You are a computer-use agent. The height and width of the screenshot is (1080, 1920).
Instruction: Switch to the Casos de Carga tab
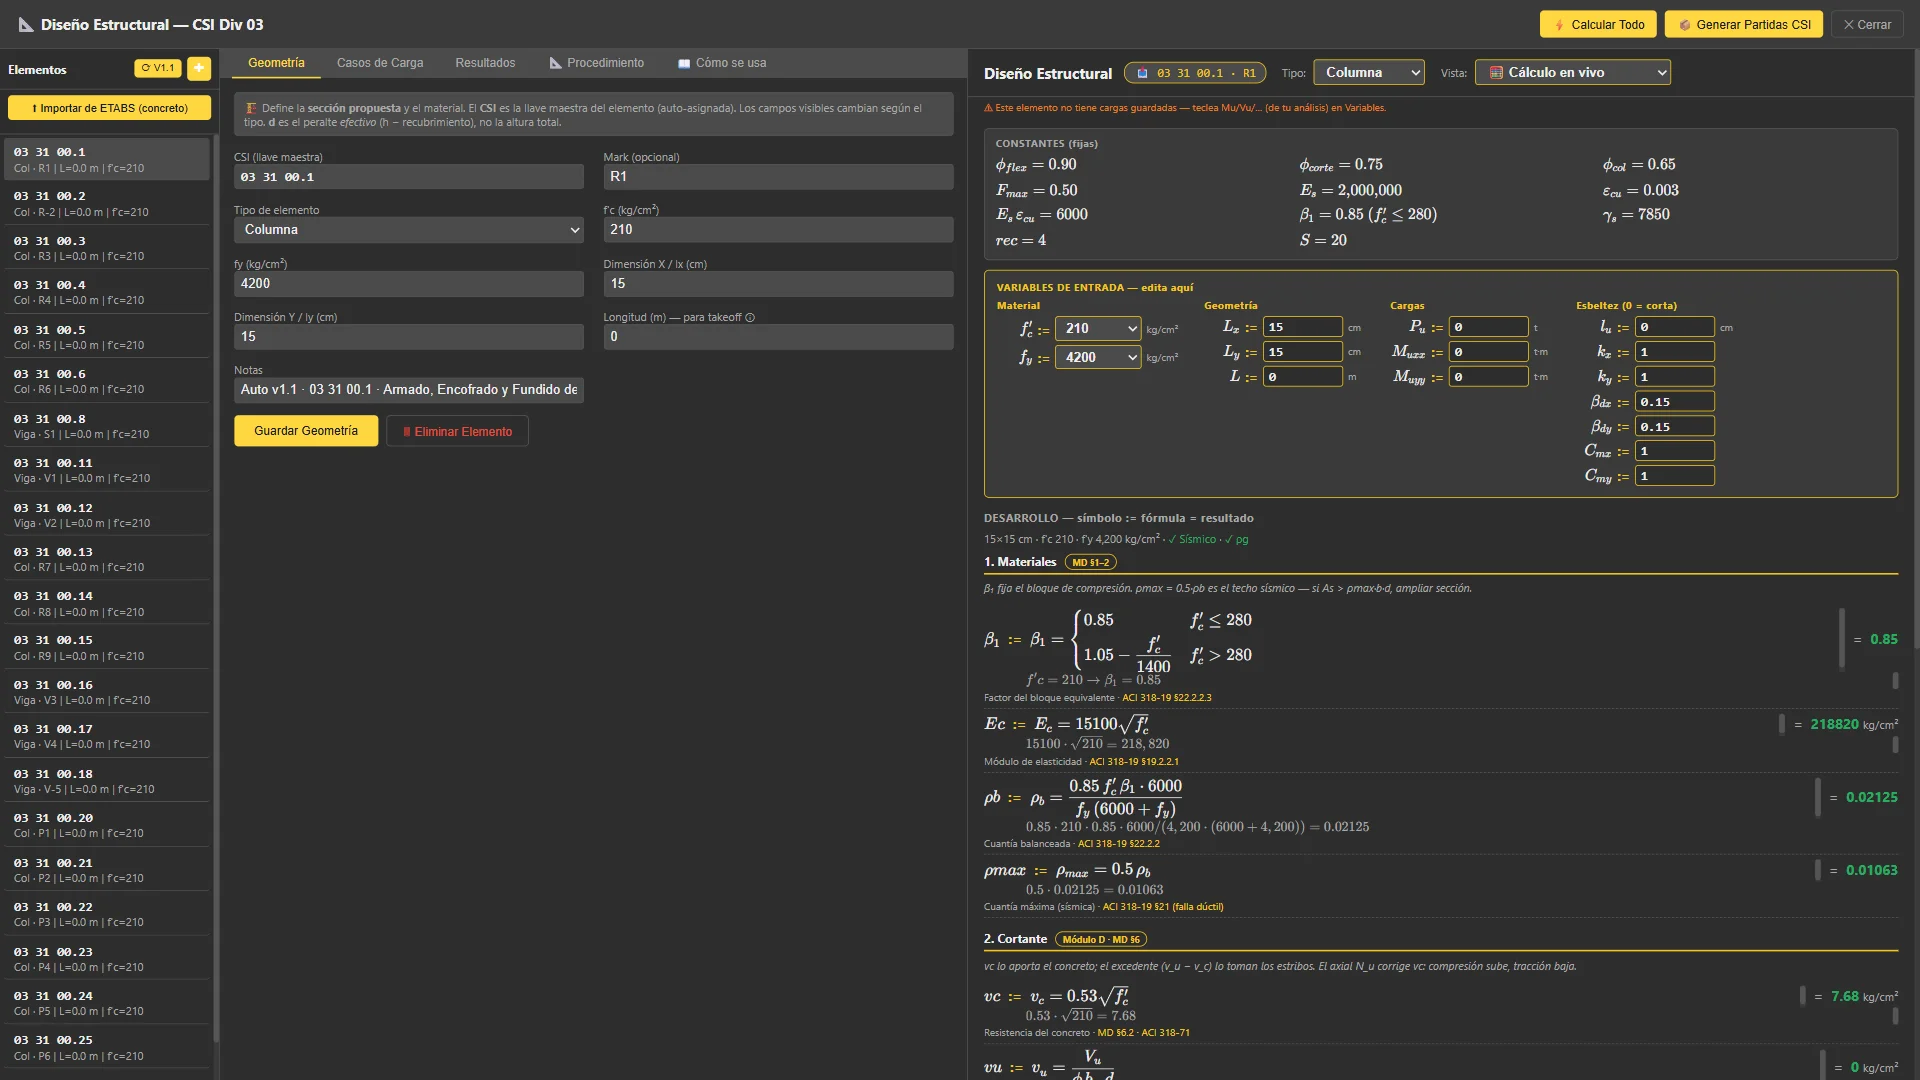(380, 63)
